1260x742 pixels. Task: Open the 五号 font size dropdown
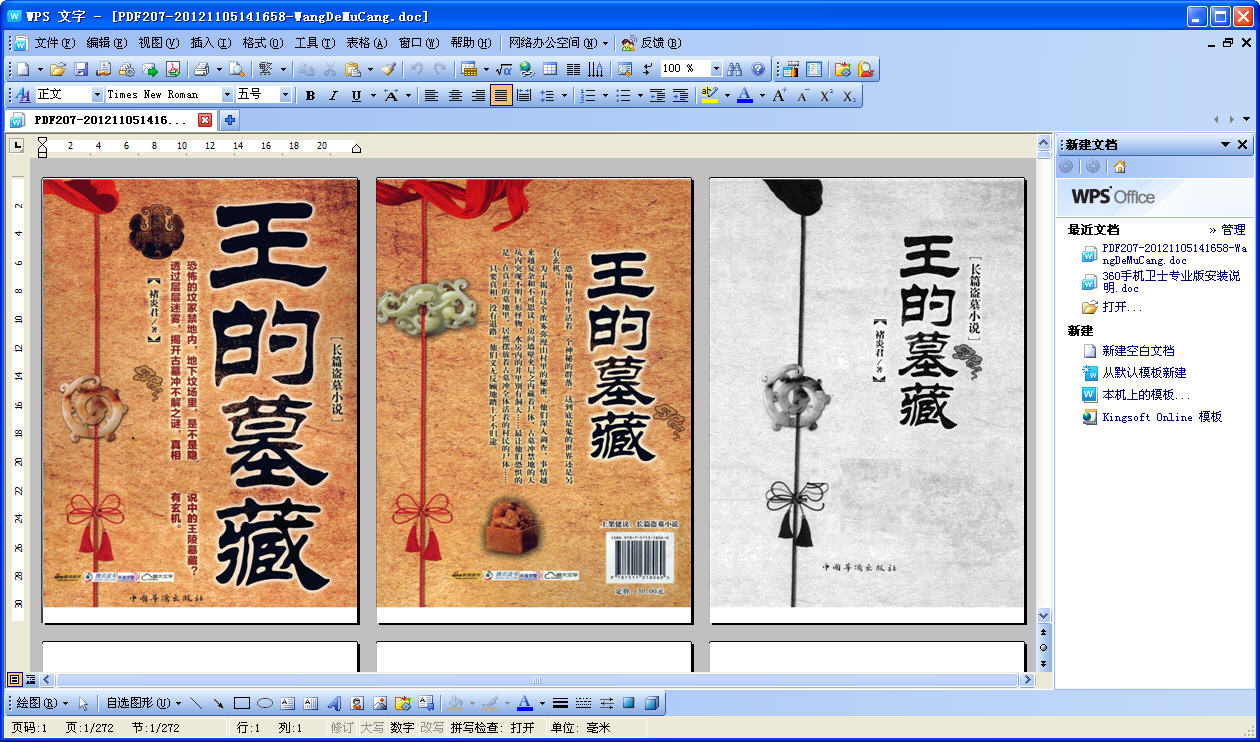click(285, 94)
